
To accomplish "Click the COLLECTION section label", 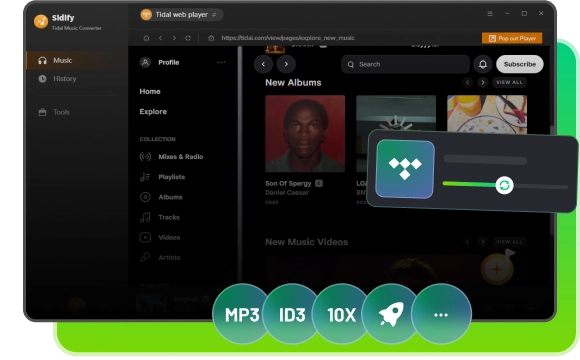I will [157, 139].
